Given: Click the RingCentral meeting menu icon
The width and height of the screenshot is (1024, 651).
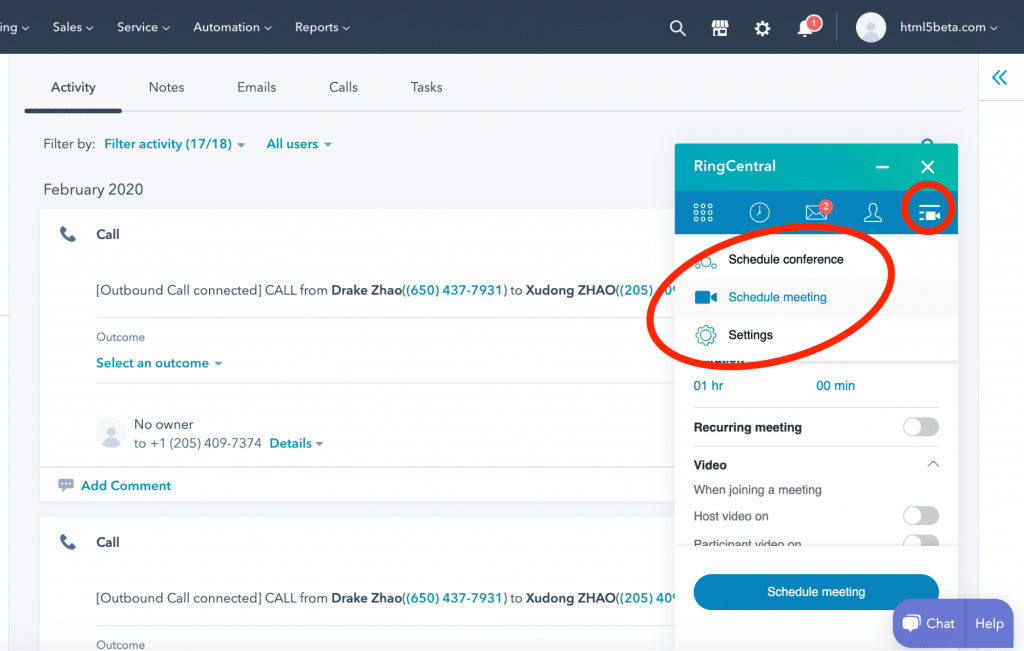Looking at the screenshot, I should pyautogui.click(x=929, y=212).
